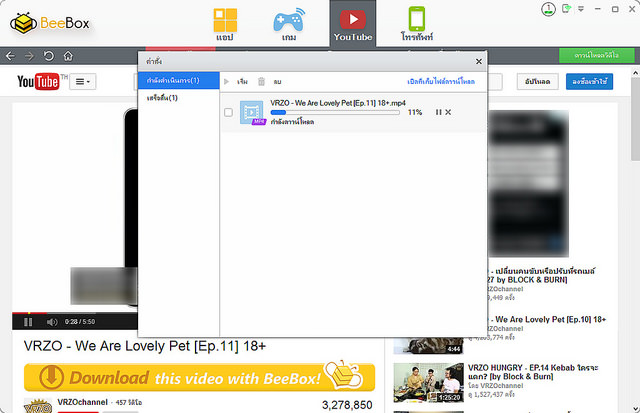Open the Phone tab with green phone icon
The width and height of the screenshot is (640, 413).
[417, 24]
